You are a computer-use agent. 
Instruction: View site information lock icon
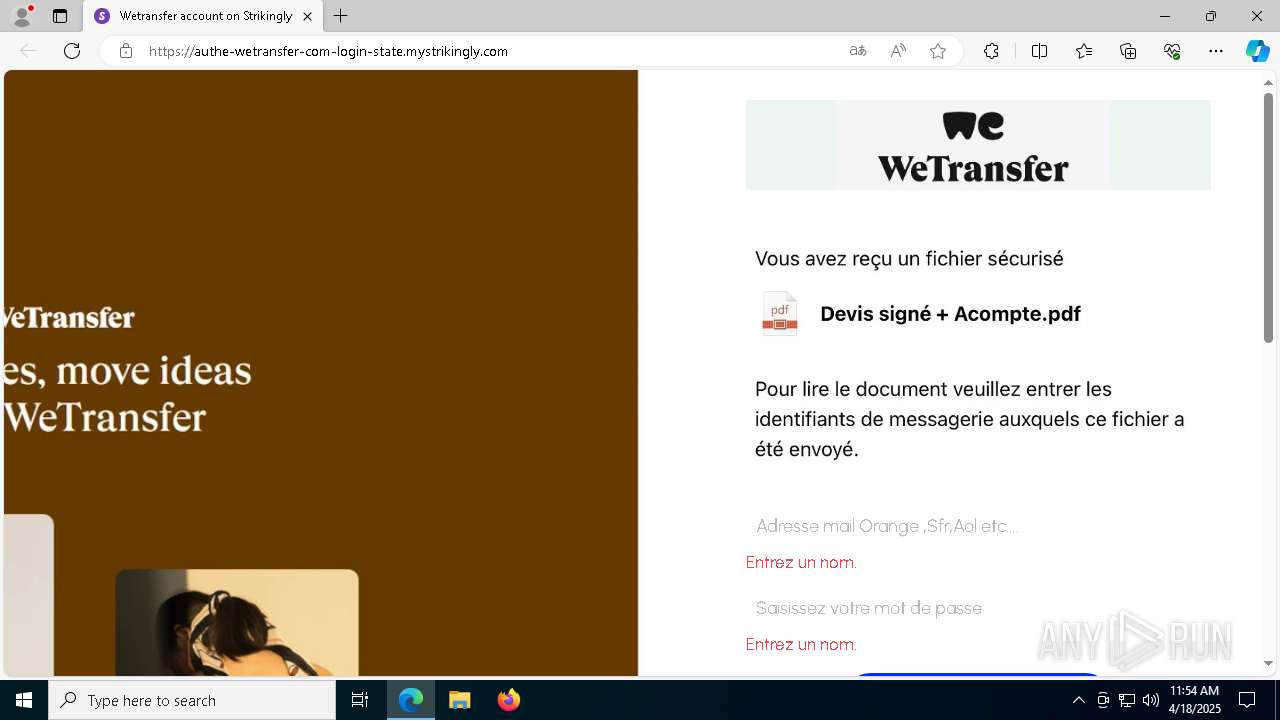point(126,51)
